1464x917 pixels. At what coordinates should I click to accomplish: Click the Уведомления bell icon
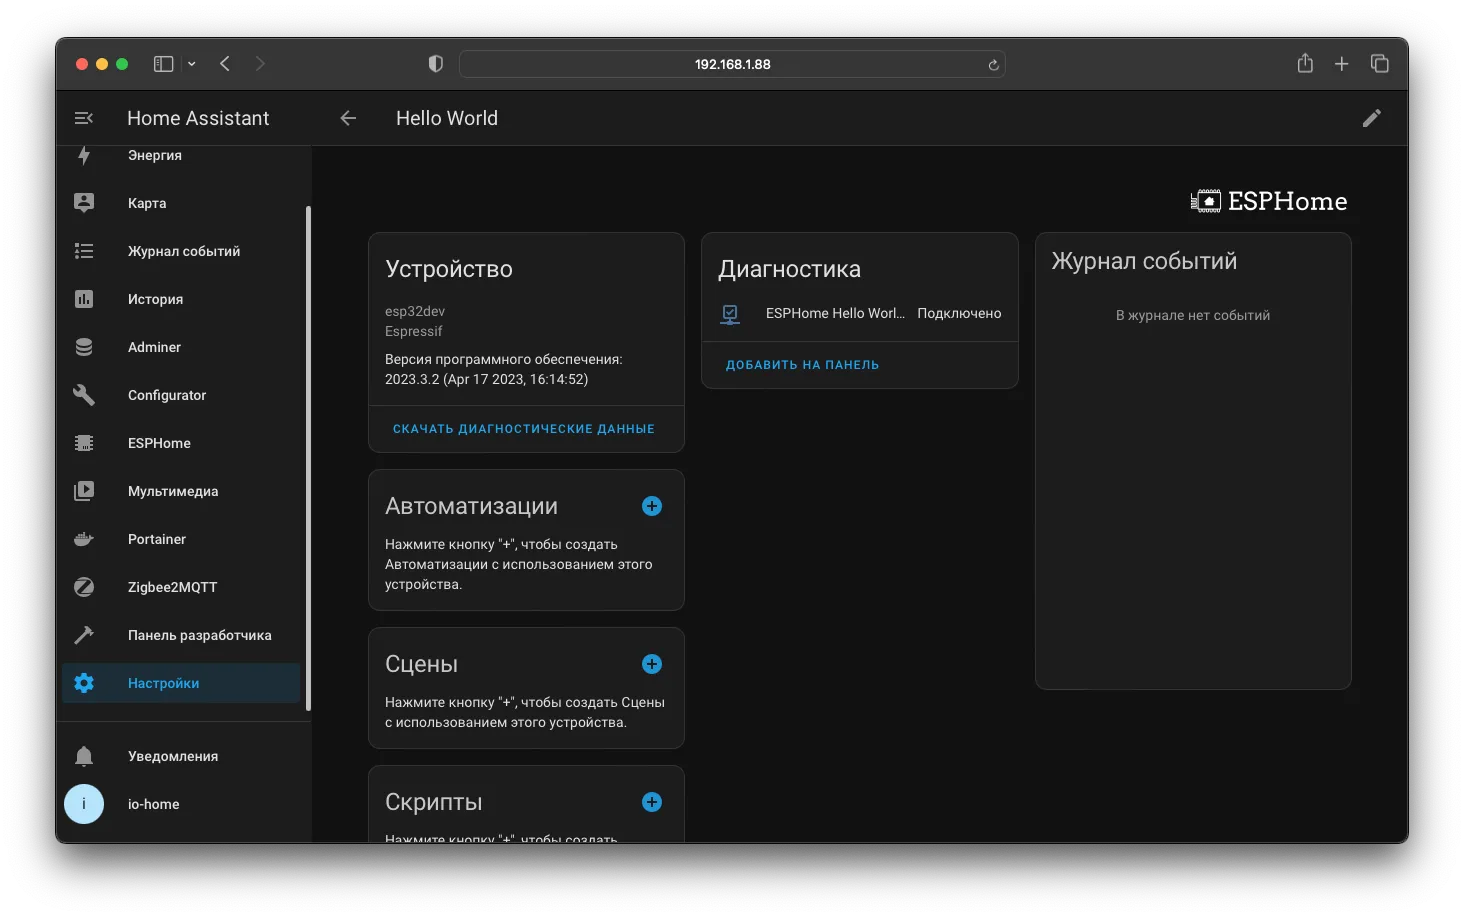(x=84, y=756)
